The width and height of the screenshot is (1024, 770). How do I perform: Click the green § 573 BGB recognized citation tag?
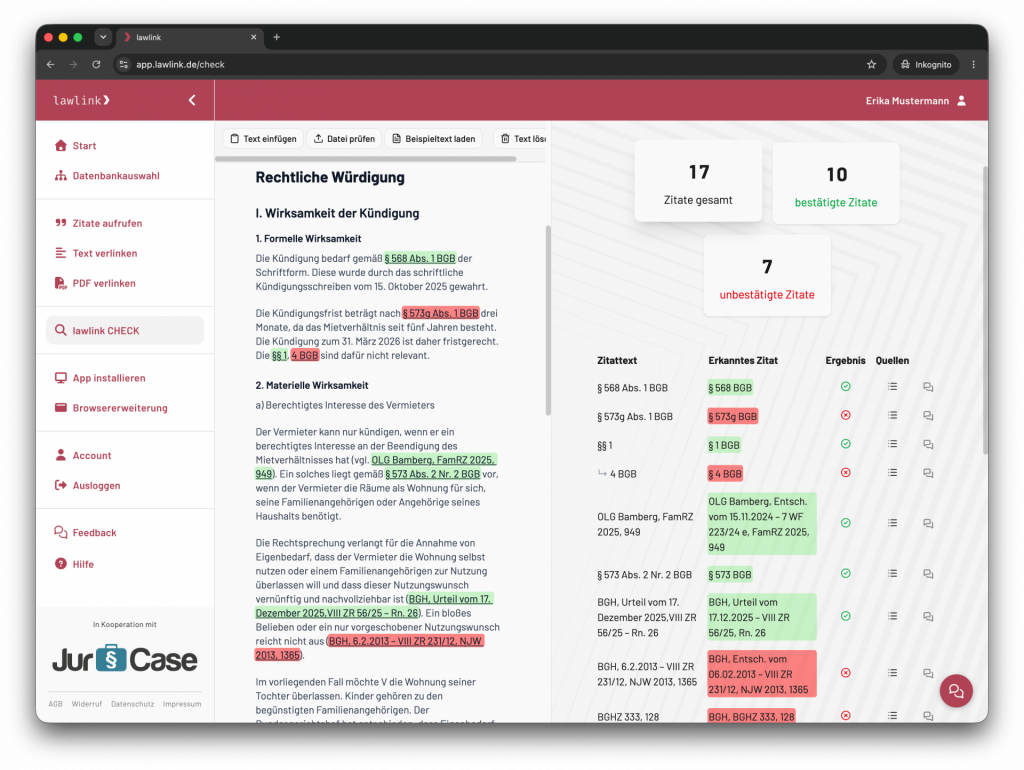(730, 575)
